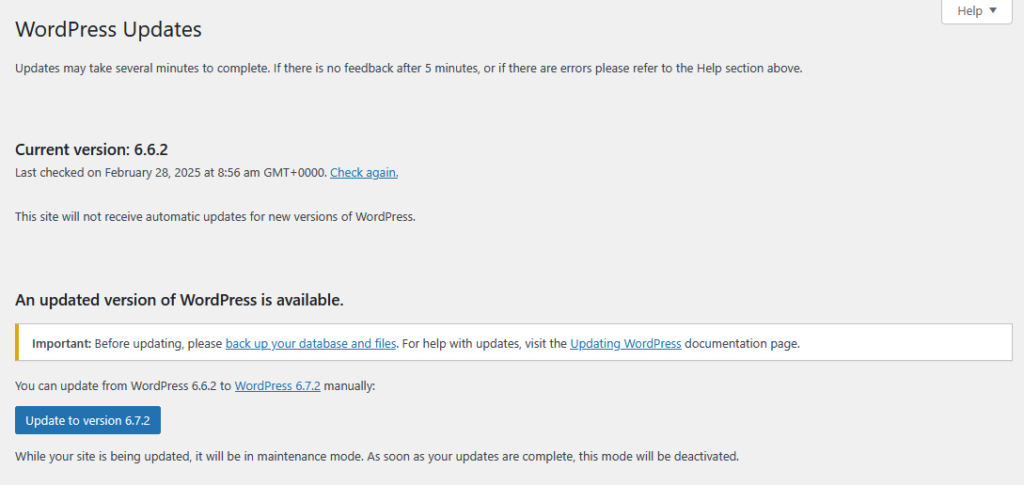
Task: Click the bold "Important:" notice label
Action: point(62,343)
